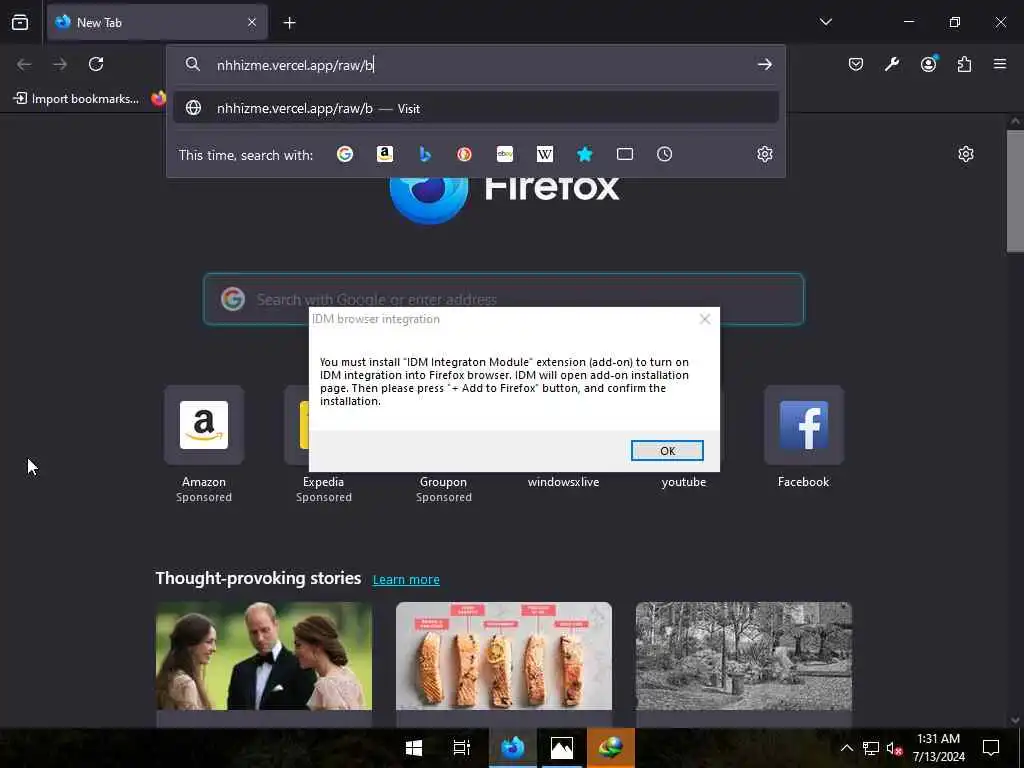This screenshot has height=768, width=1024.
Task: Show hidden system tray icons
Action: click(846, 748)
